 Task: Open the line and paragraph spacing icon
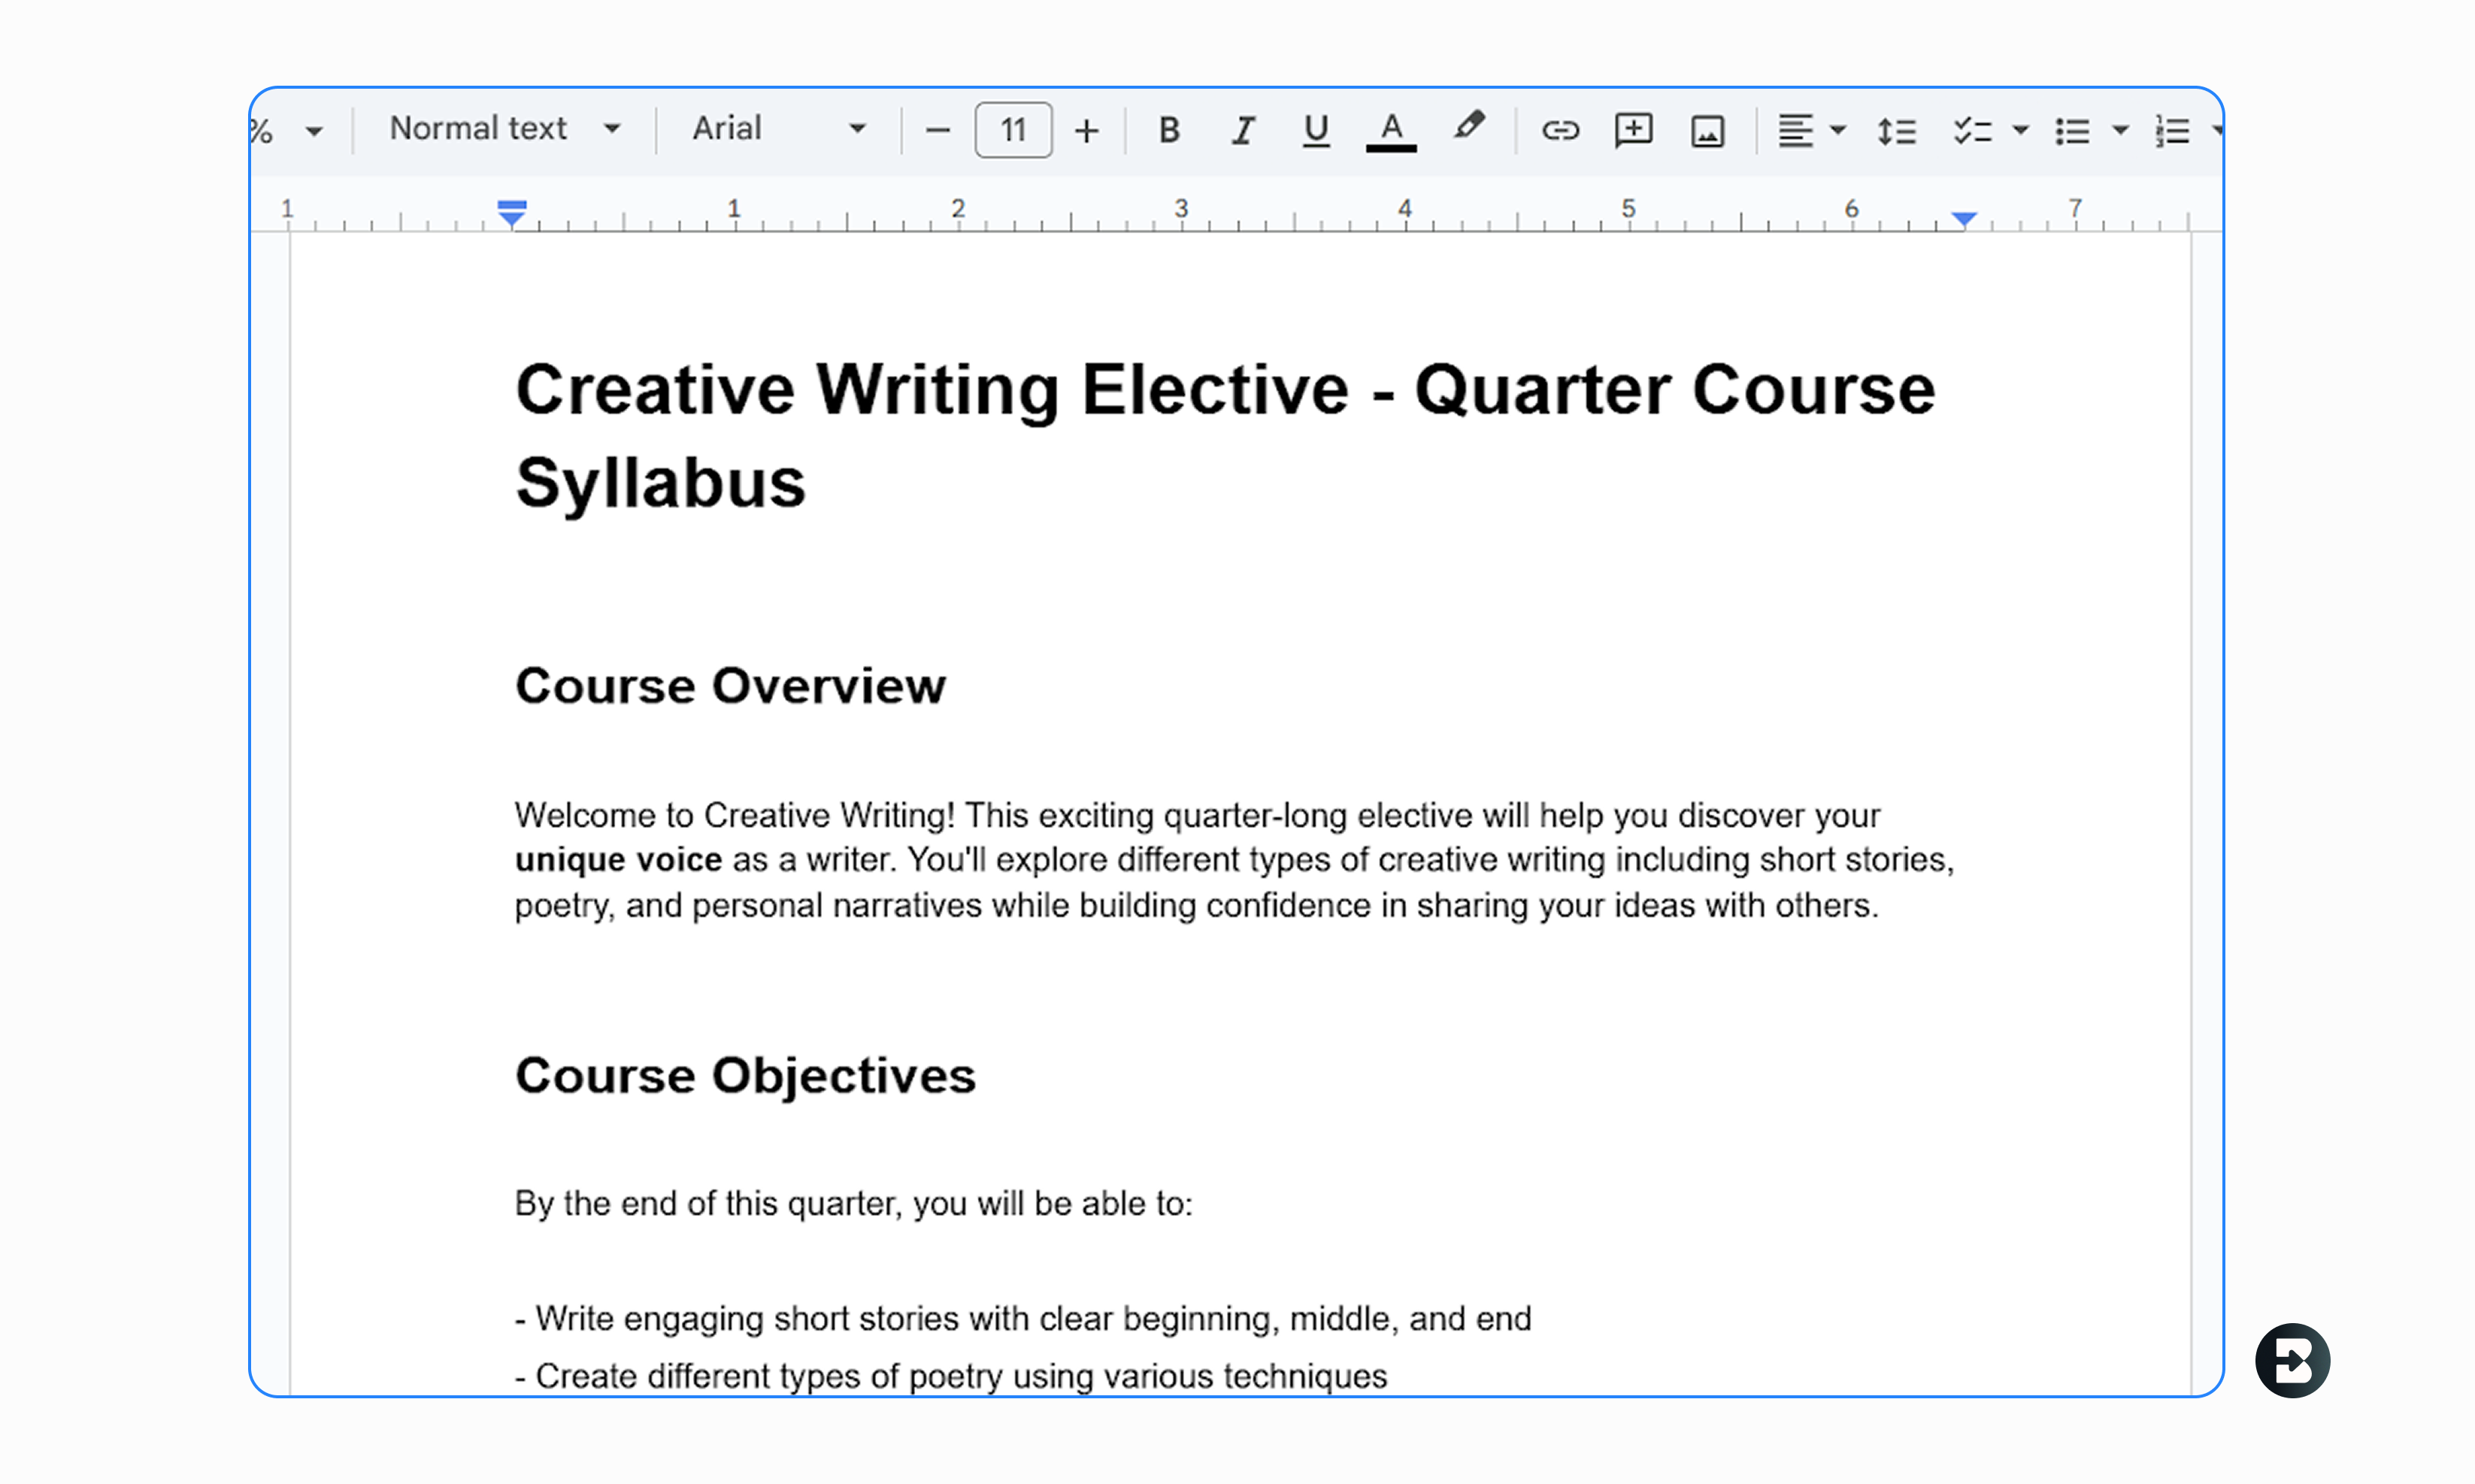(x=1896, y=131)
